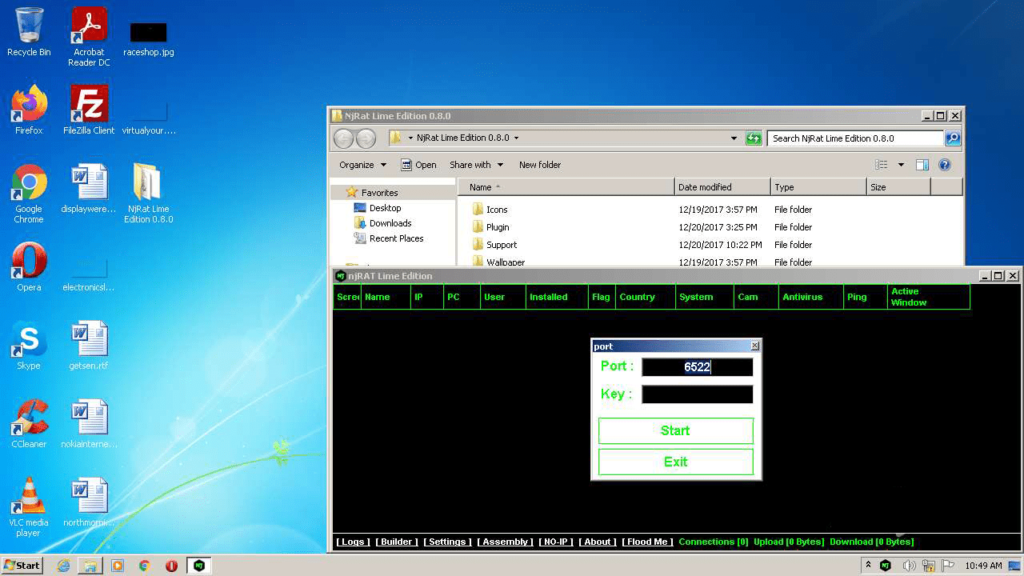Go forward in the Explorer window
The height and width of the screenshot is (576, 1024).
pos(366,138)
